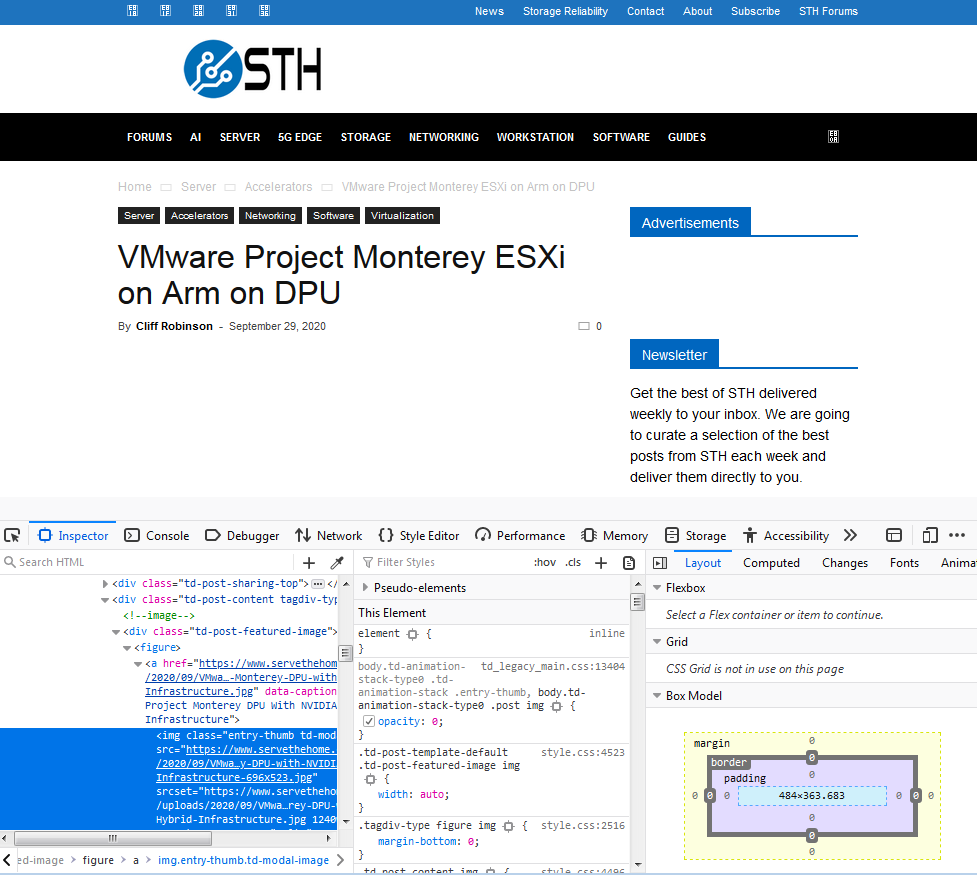Click the element picker icon in devtools

pos(12,535)
